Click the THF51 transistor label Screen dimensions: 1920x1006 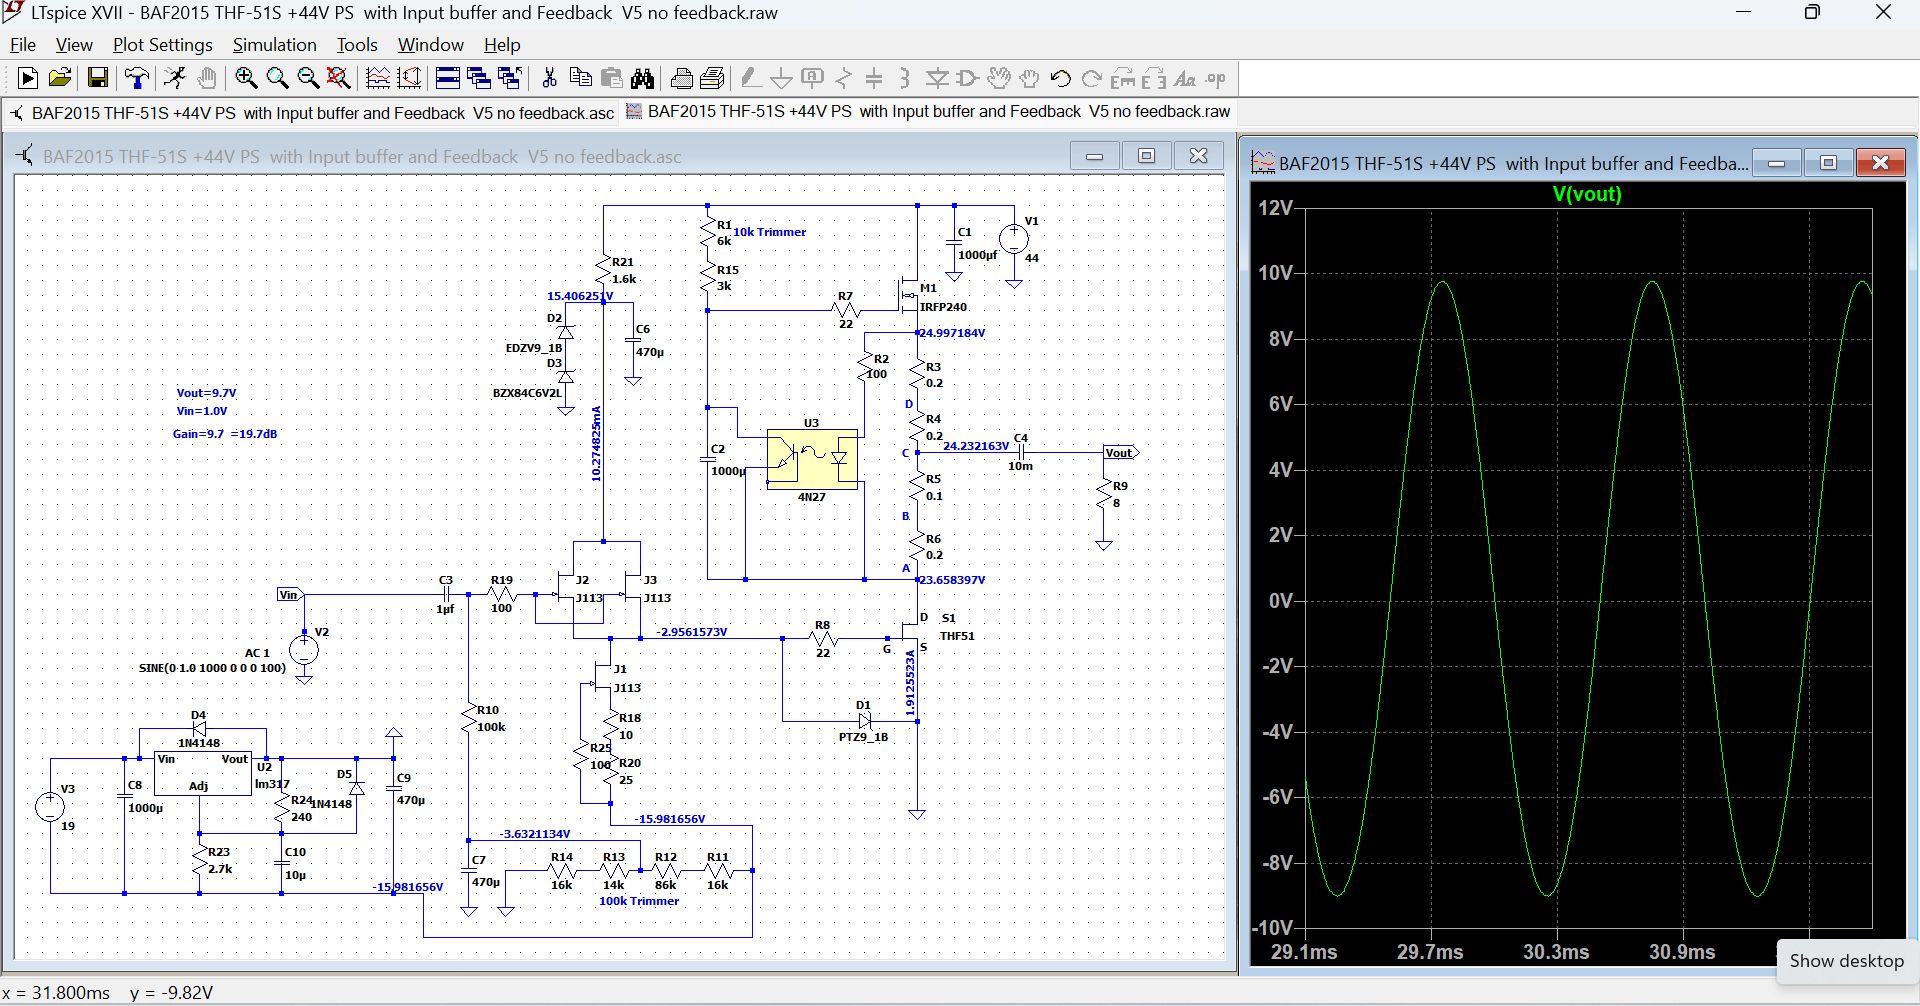(957, 636)
